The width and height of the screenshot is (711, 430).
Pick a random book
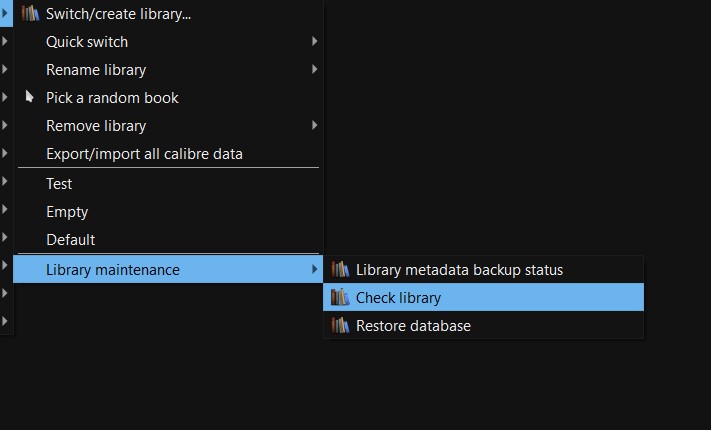[112, 98]
